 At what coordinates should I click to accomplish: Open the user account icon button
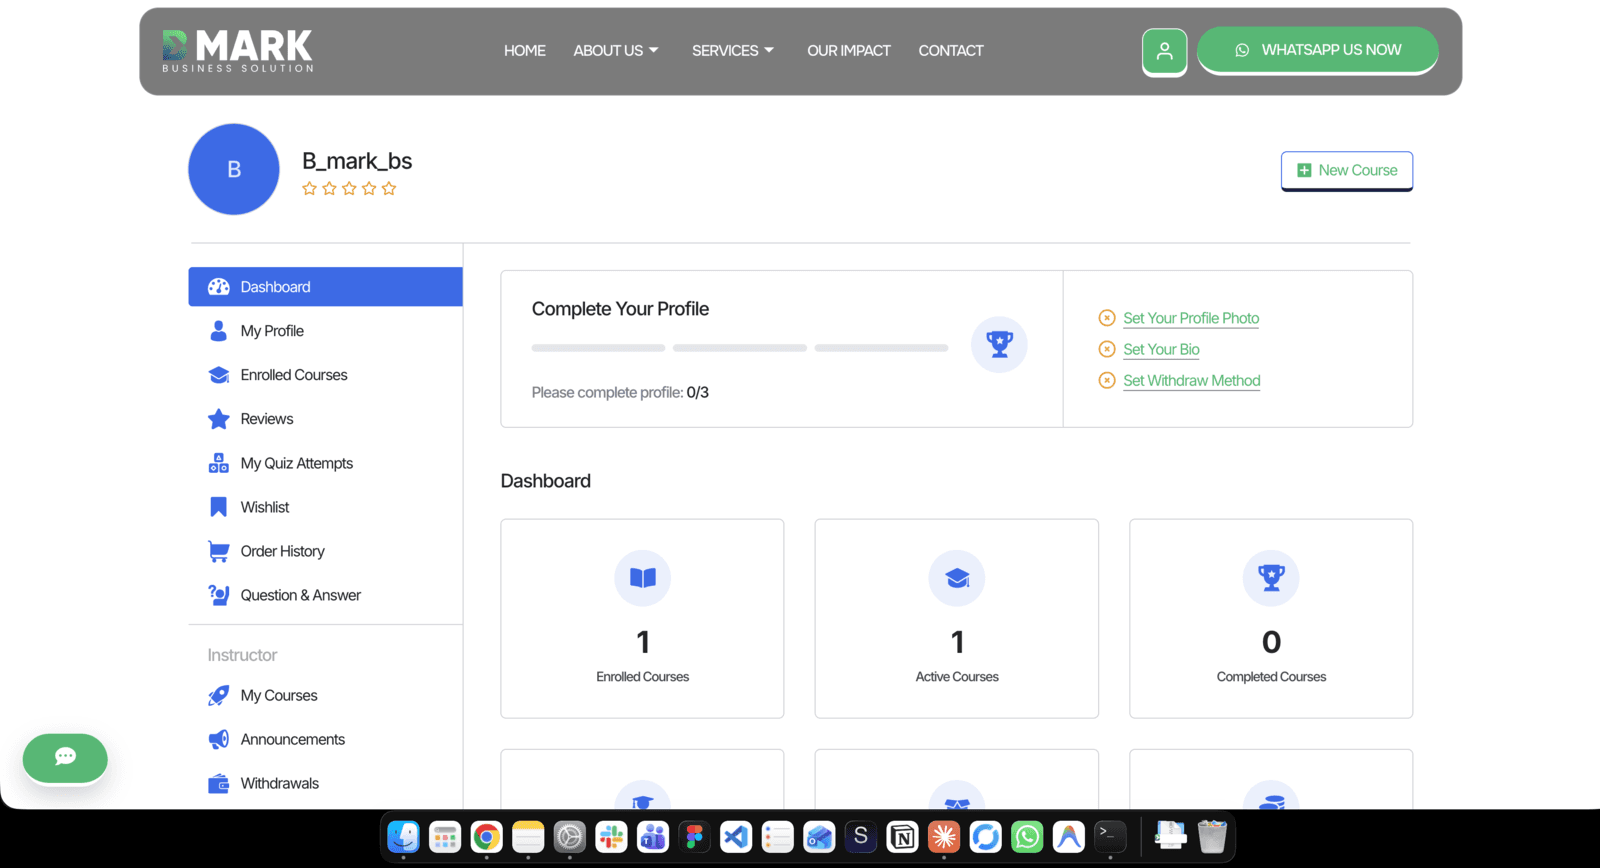click(1164, 51)
